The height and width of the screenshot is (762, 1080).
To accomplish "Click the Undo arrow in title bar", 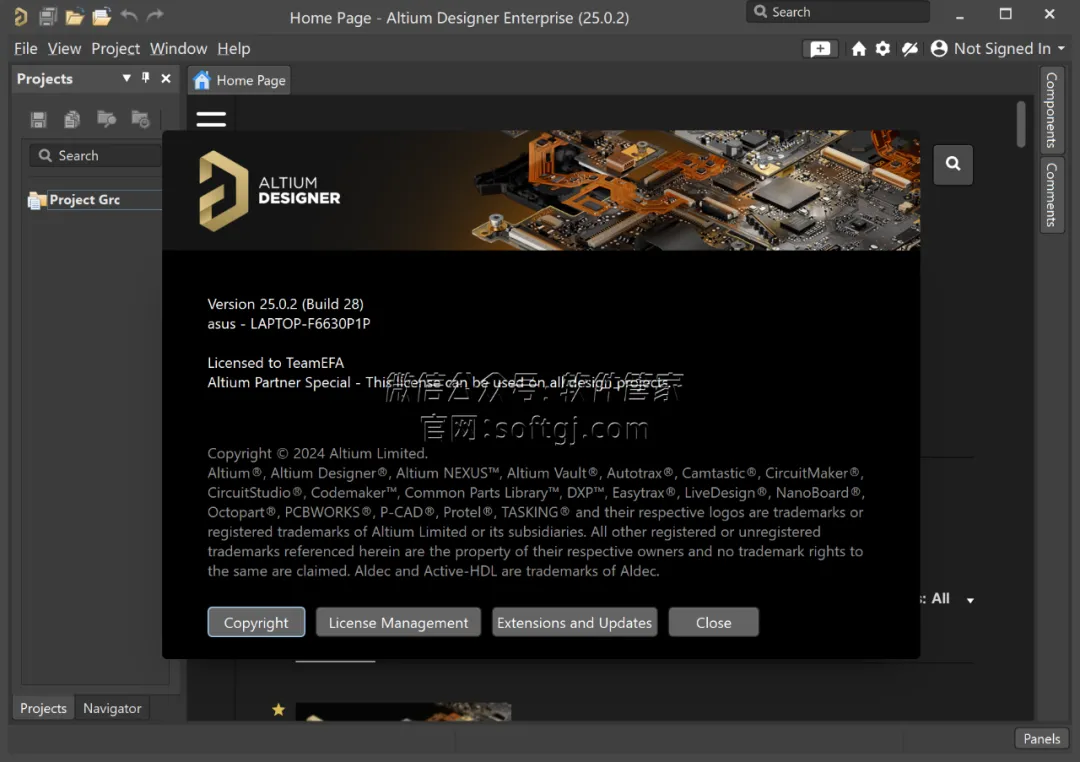I will pyautogui.click(x=129, y=14).
